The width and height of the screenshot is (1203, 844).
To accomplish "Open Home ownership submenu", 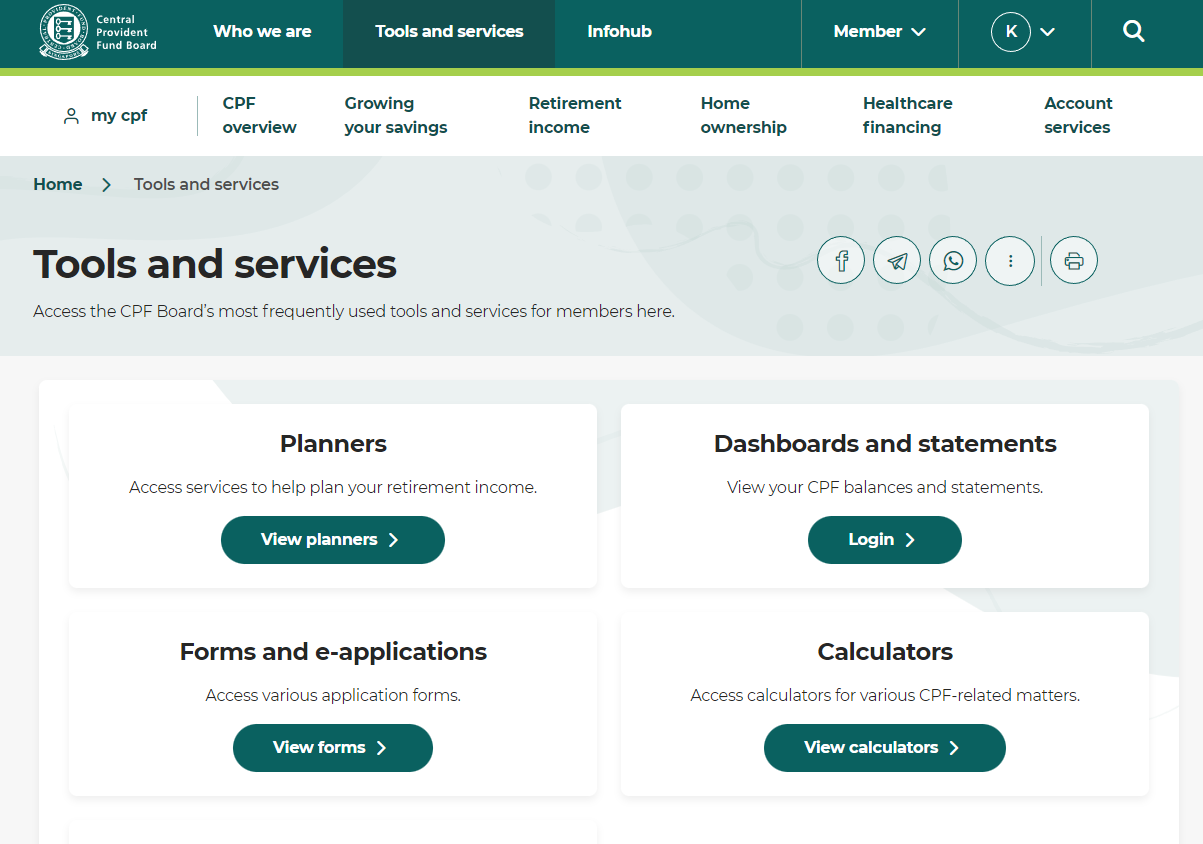I will click(x=743, y=115).
